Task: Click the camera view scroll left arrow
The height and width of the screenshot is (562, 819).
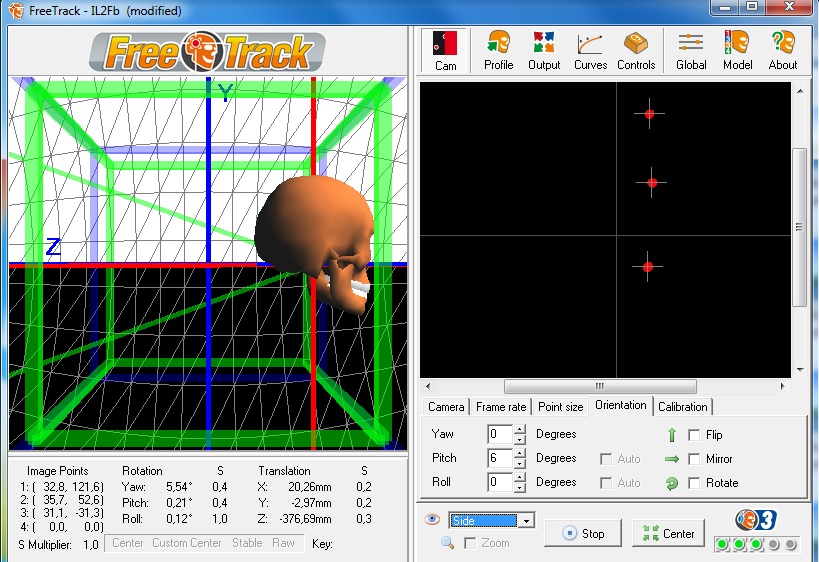Action: pyautogui.click(x=428, y=387)
